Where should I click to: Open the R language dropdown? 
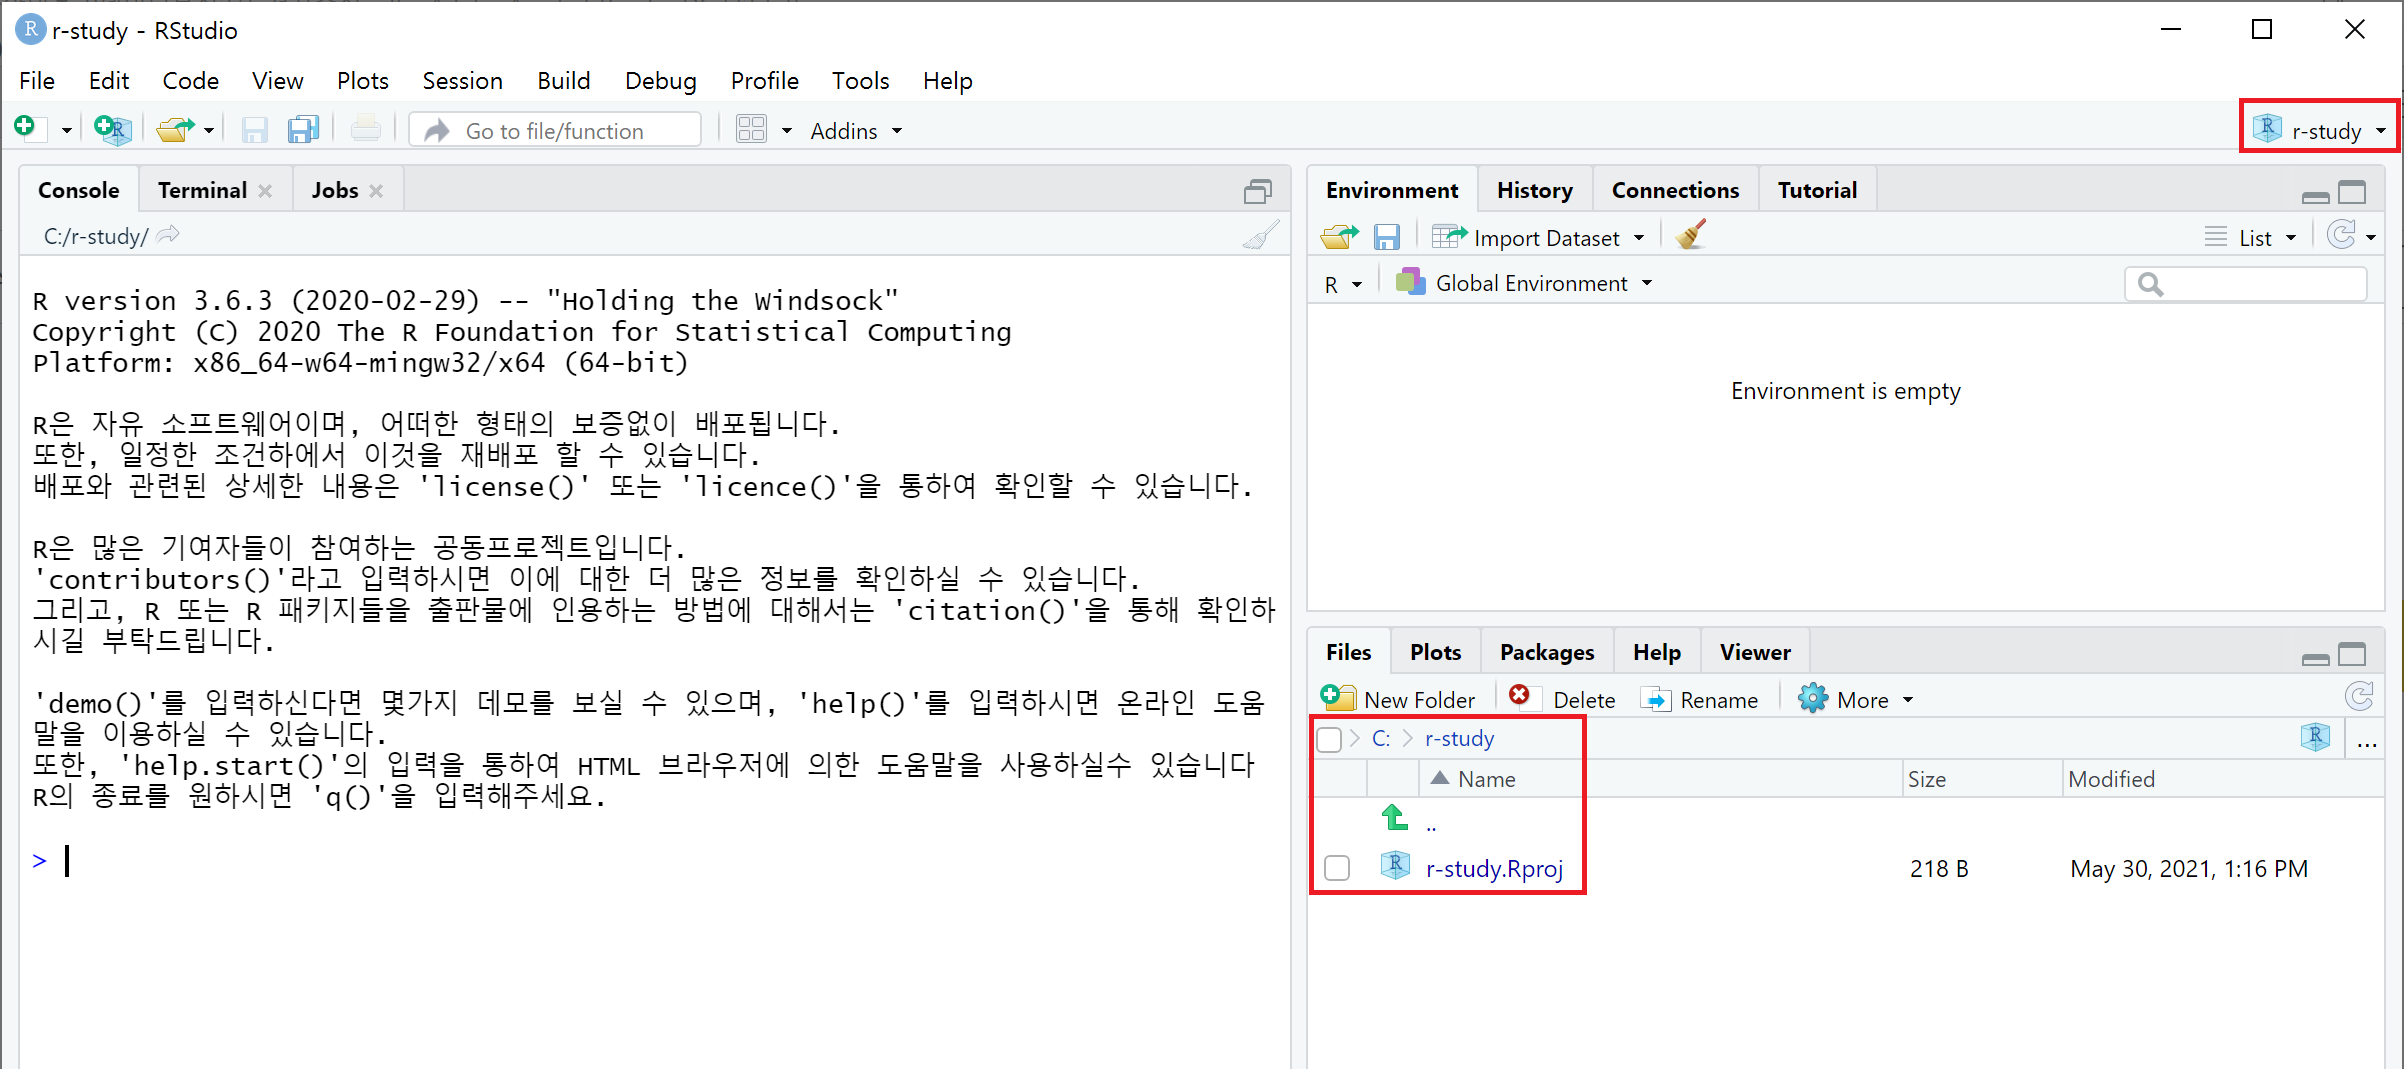click(x=1343, y=284)
